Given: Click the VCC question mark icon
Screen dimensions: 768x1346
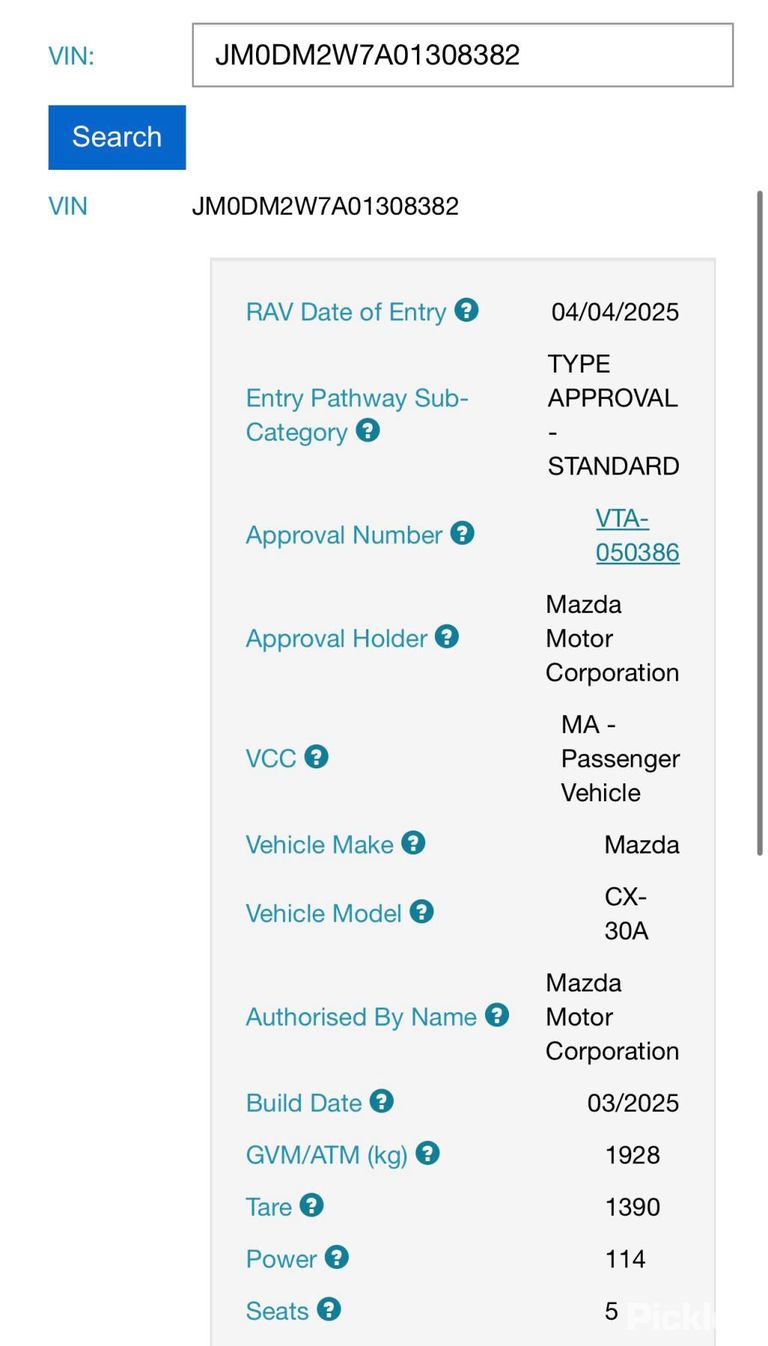Looking at the screenshot, I should (316, 756).
